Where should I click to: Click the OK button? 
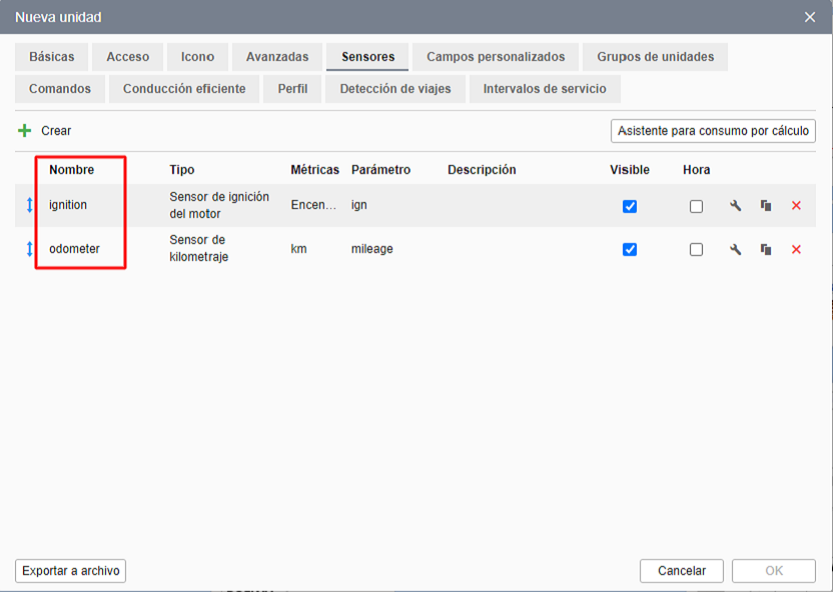pos(774,571)
